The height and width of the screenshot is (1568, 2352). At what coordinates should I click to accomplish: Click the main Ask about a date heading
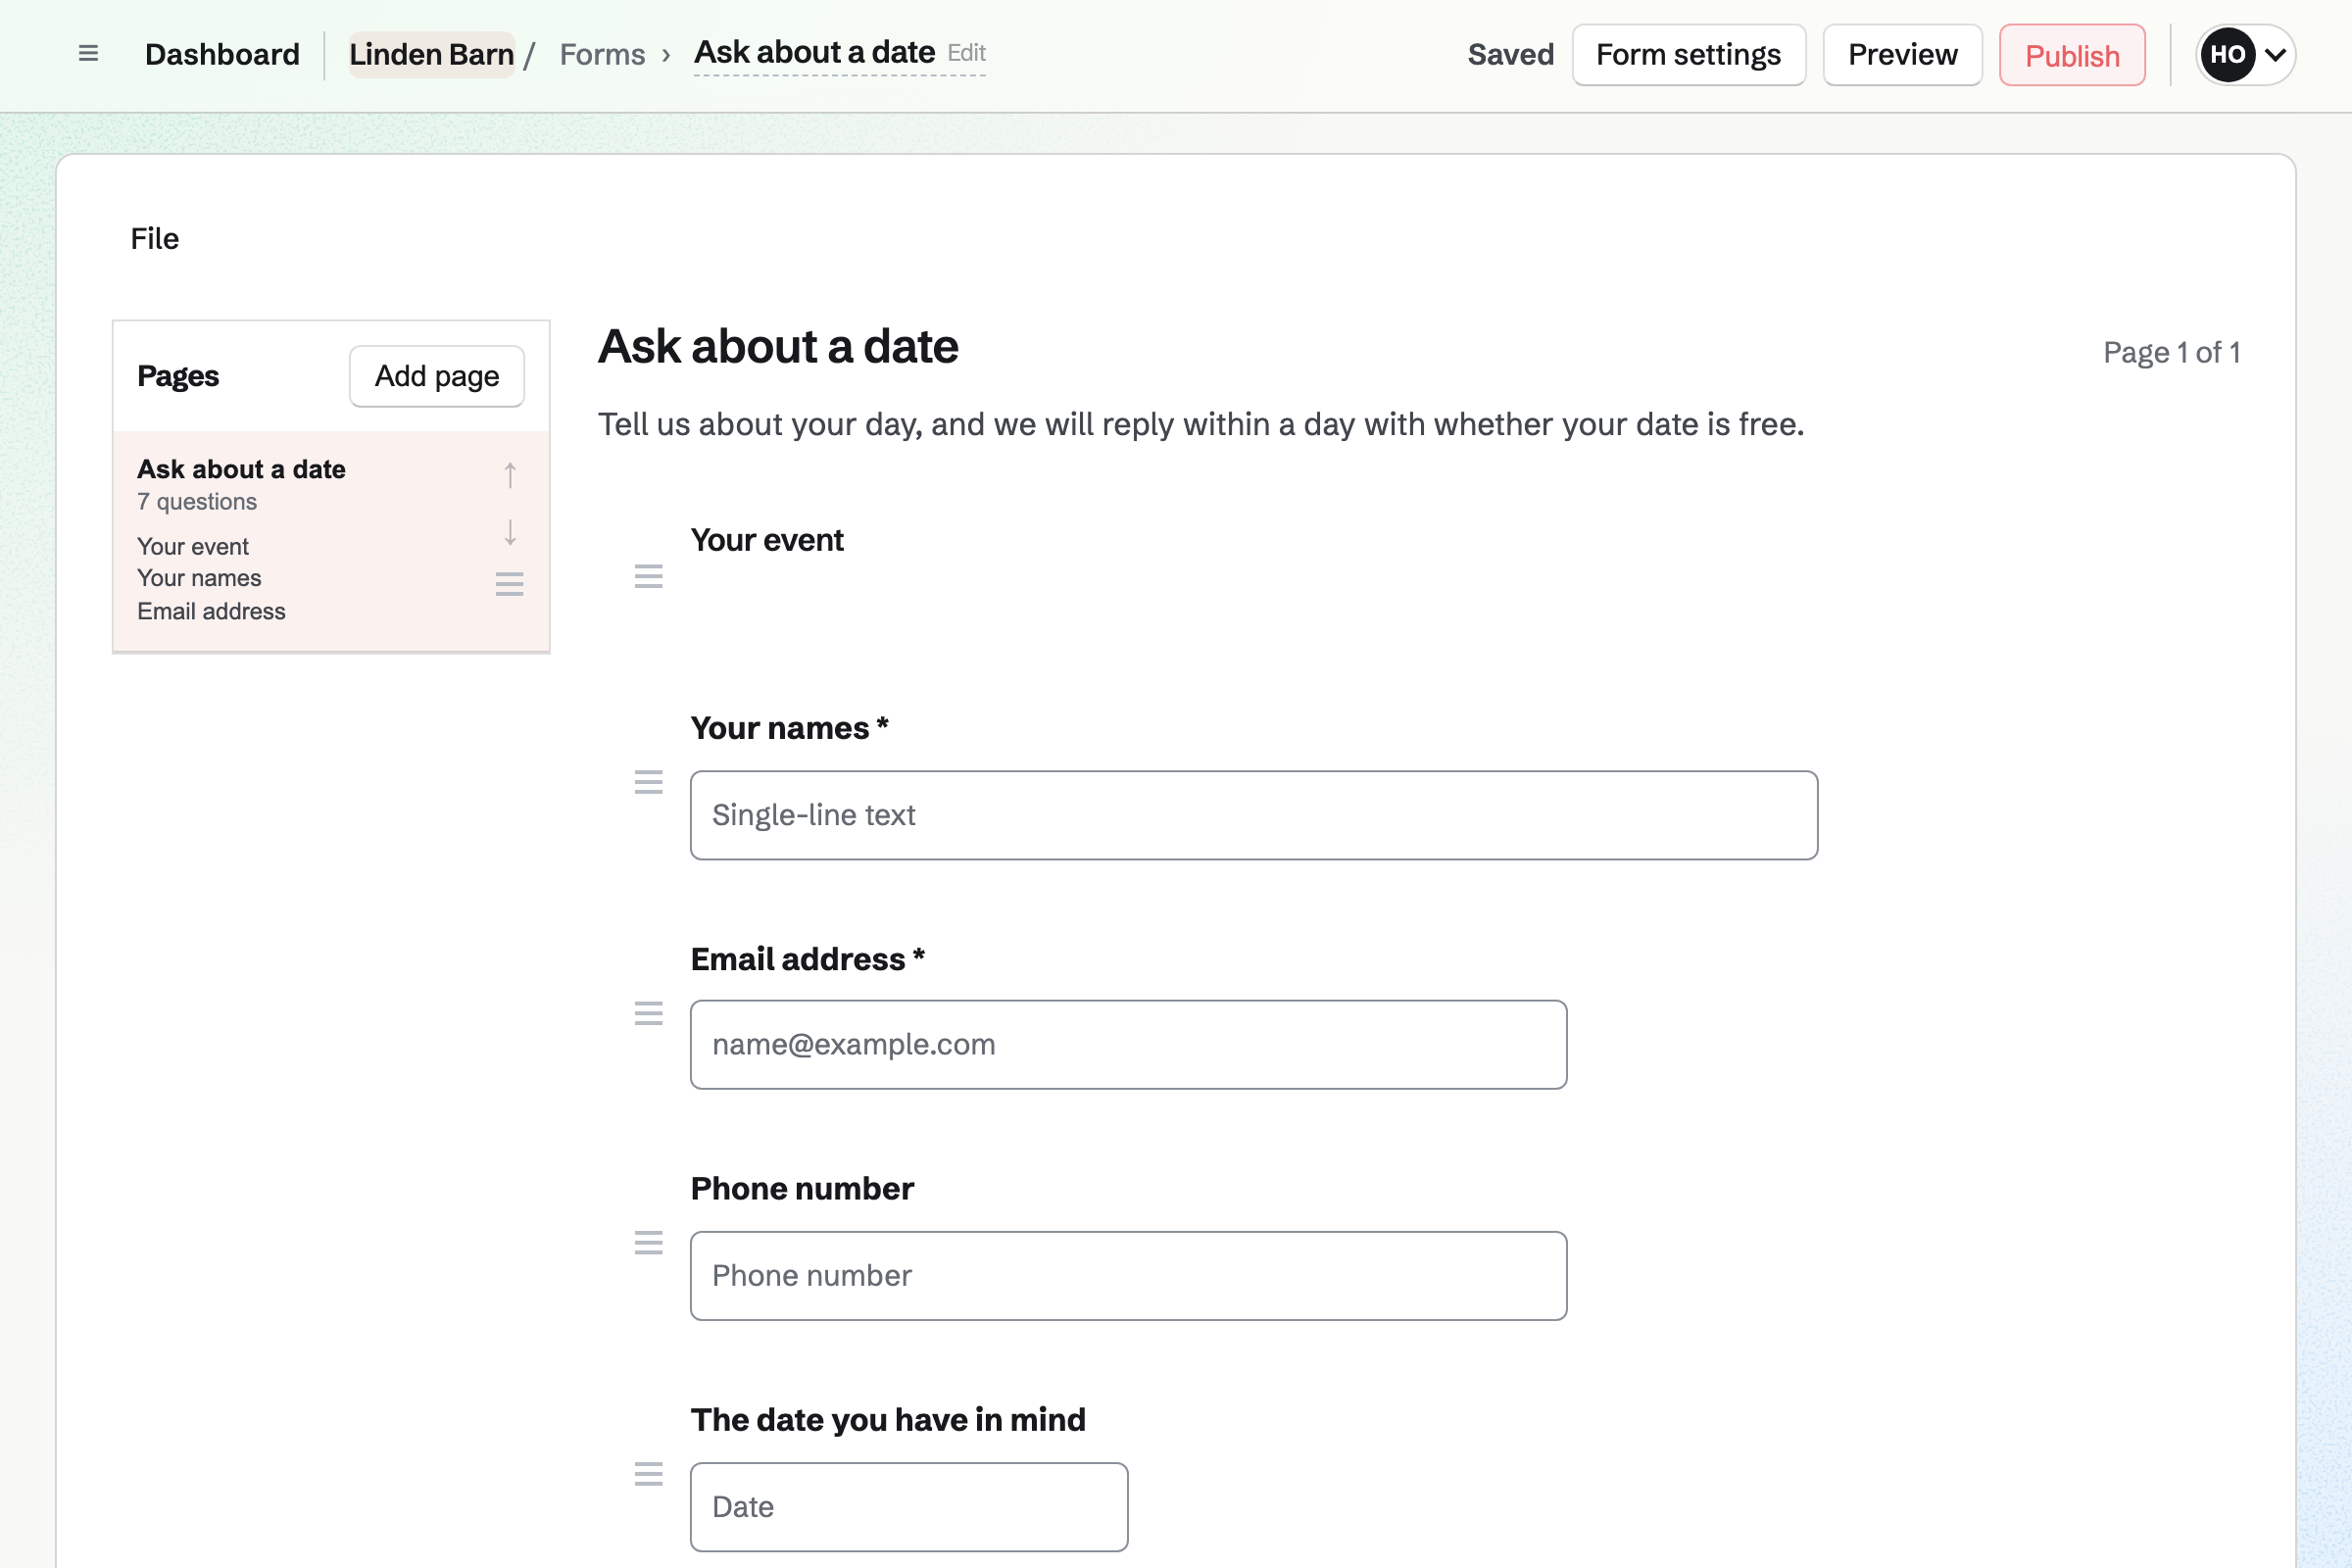pos(778,347)
